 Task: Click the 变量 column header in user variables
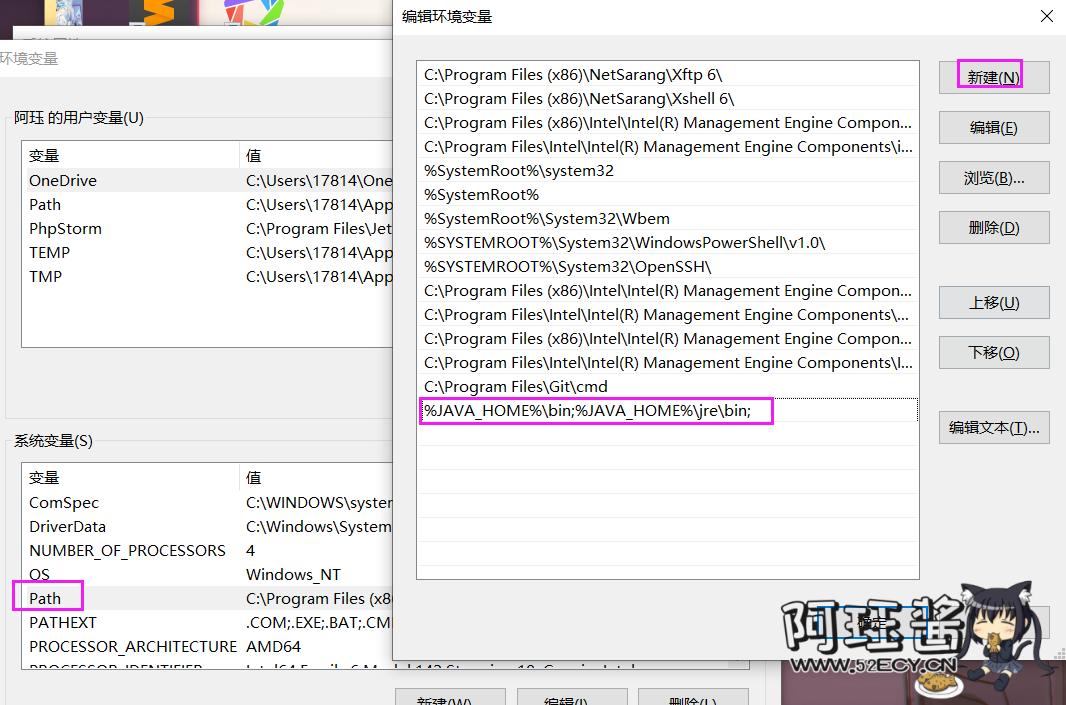click(131, 156)
